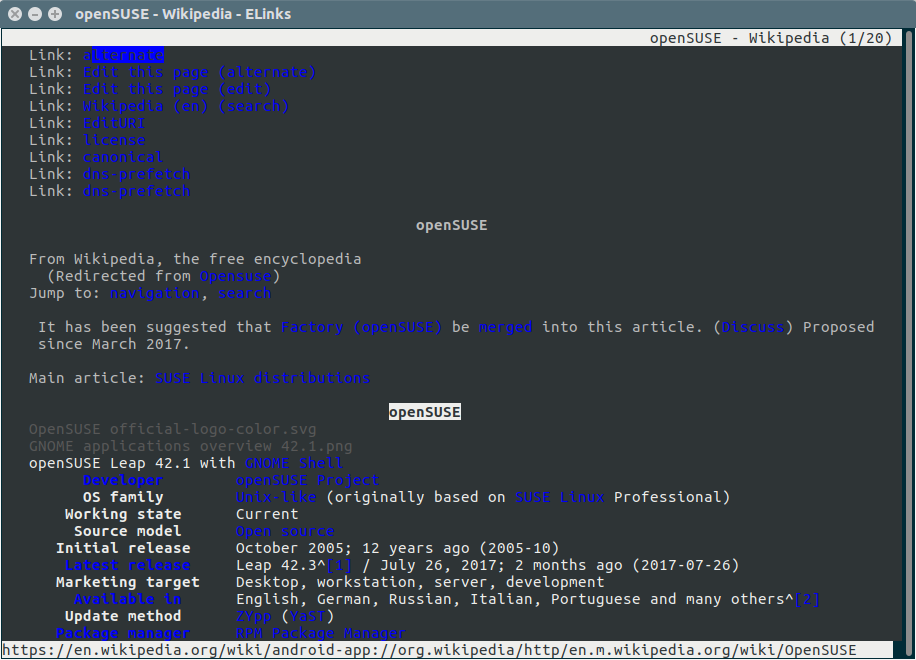Image resolution: width=916 pixels, height=660 pixels.
Task: Follow the EditURI link
Action: click(x=114, y=123)
